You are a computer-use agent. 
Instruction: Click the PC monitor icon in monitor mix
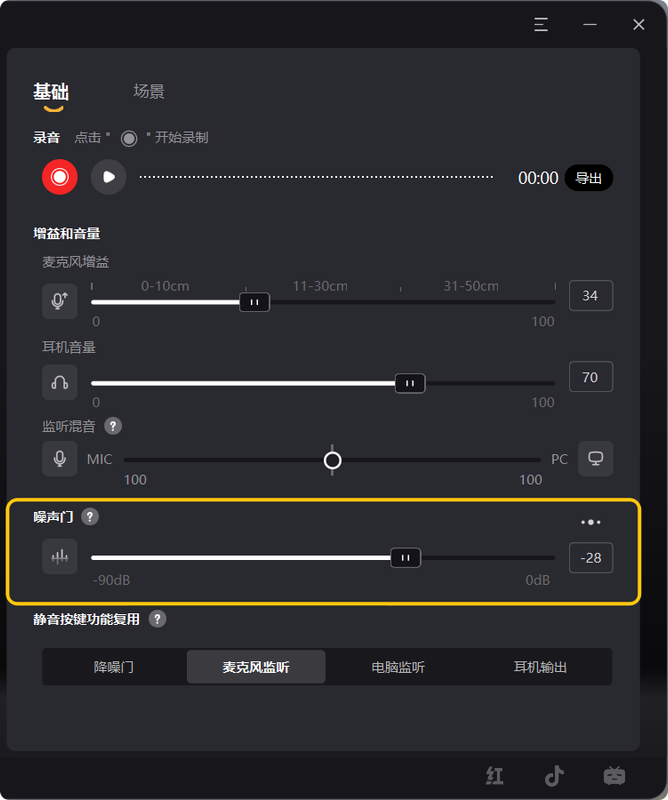pyautogui.click(x=596, y=459)
